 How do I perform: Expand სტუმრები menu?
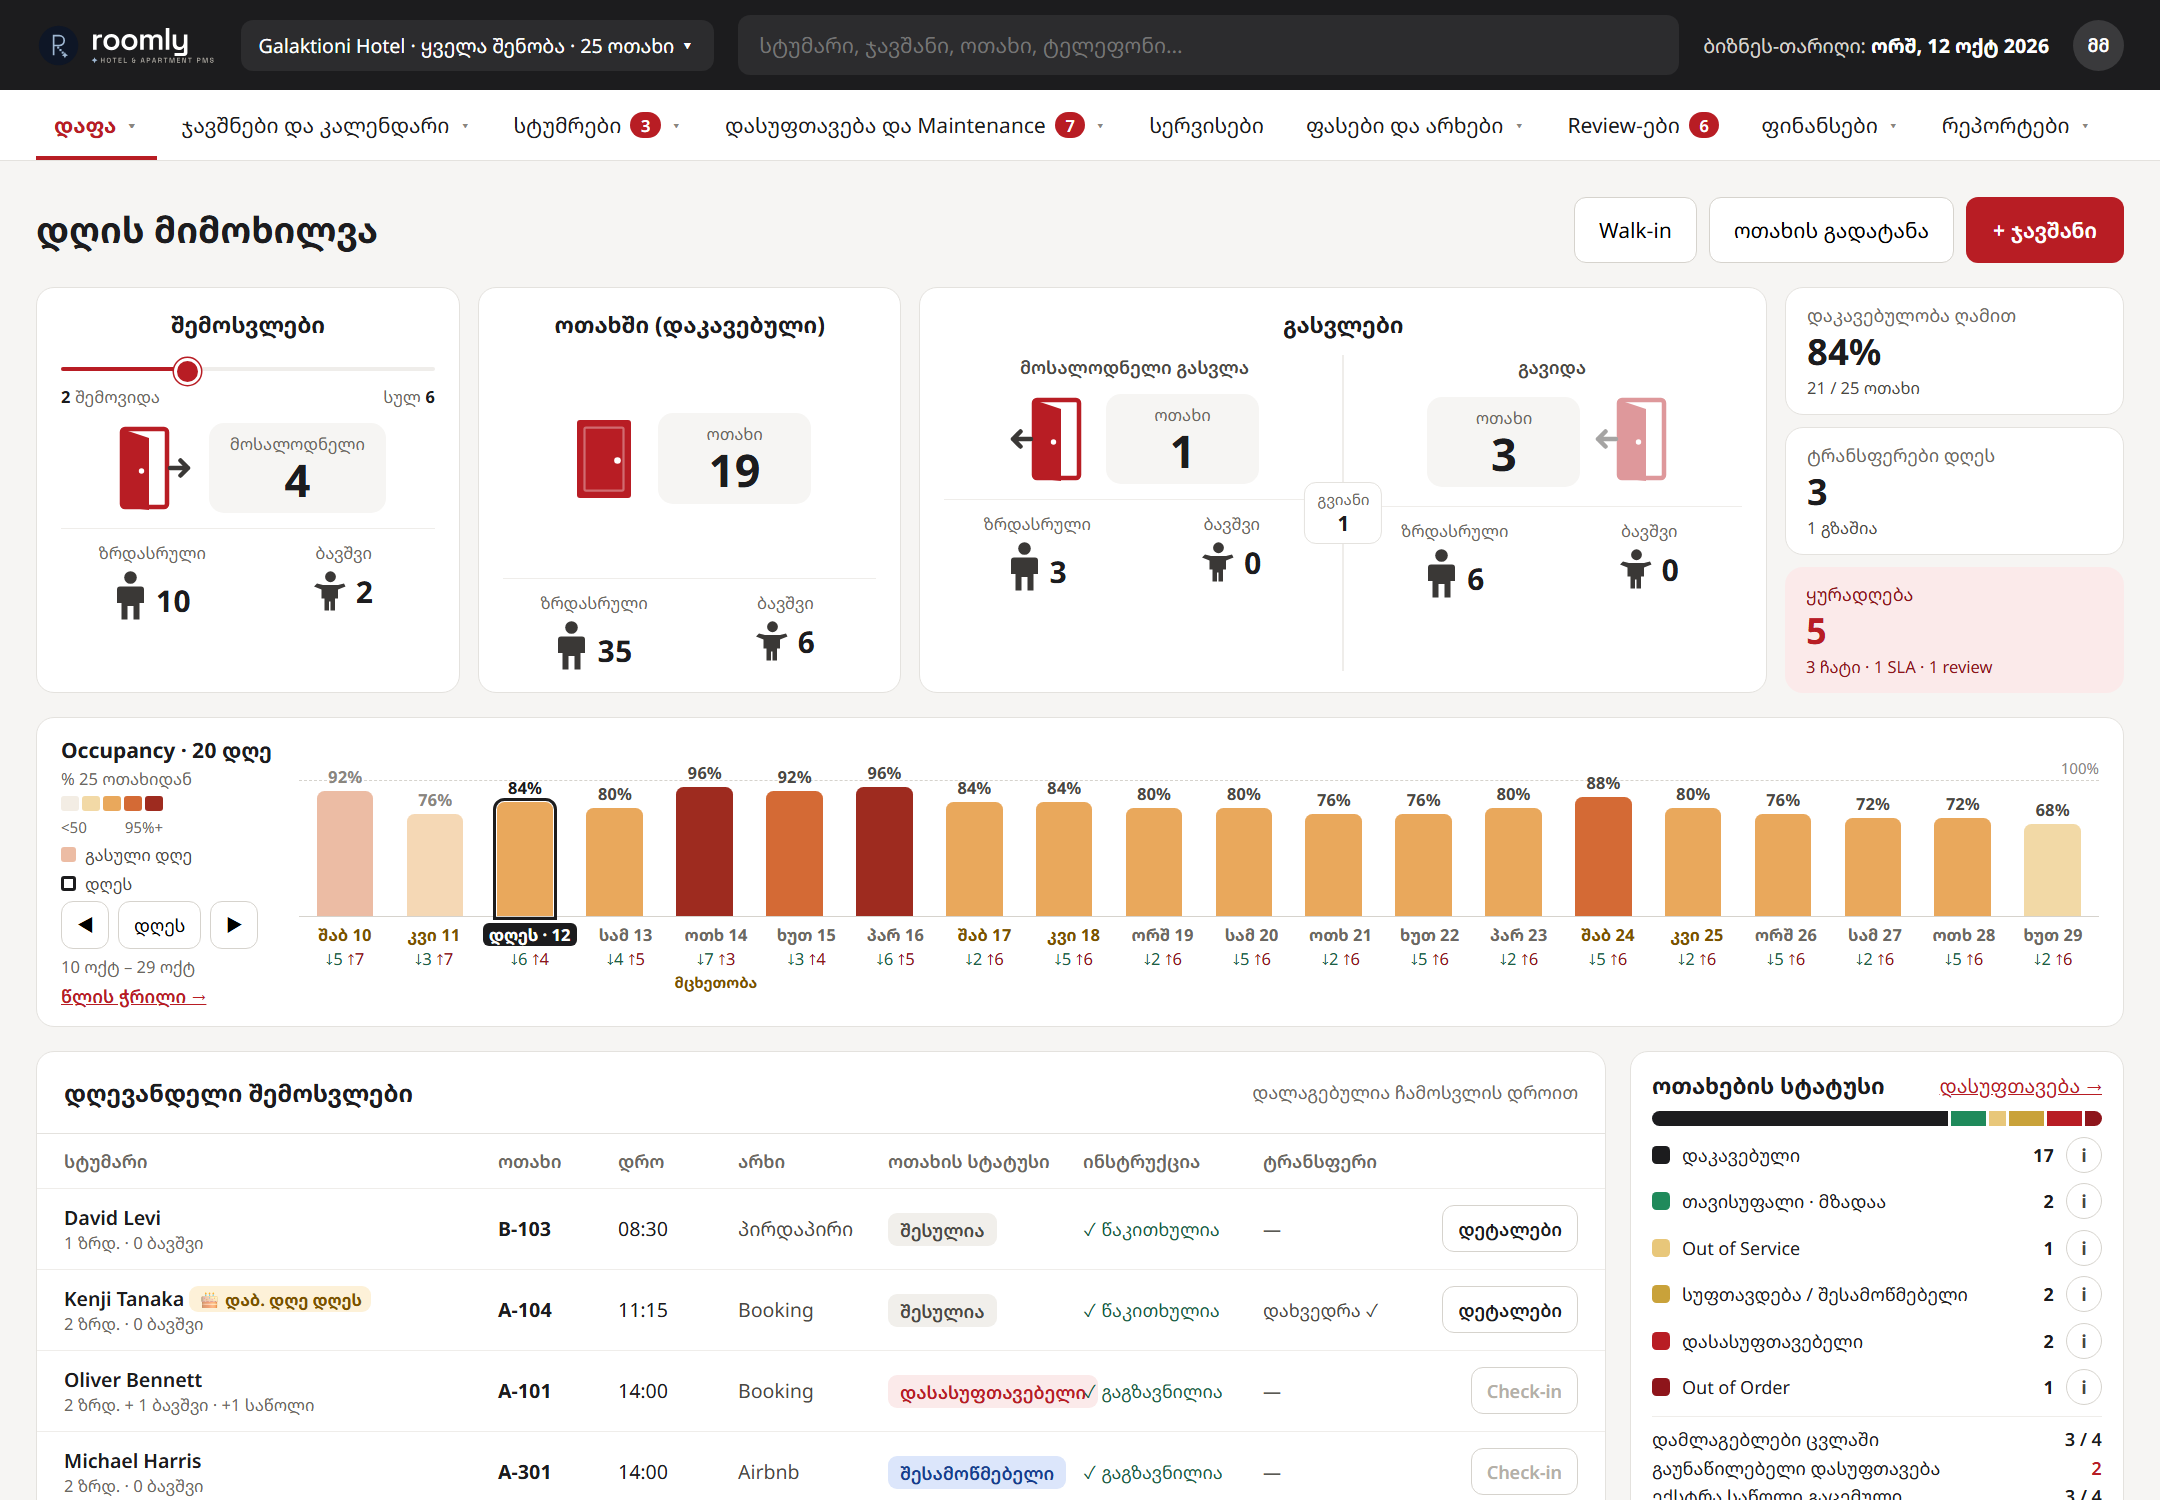coord(597,126)
